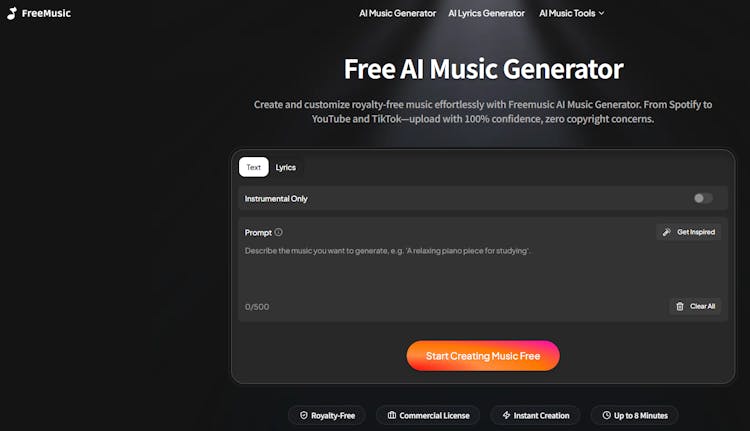This screenshot has height=431, width=750.
Task: Go to AI Lyrics Generator page
Action: click(486, 13)
